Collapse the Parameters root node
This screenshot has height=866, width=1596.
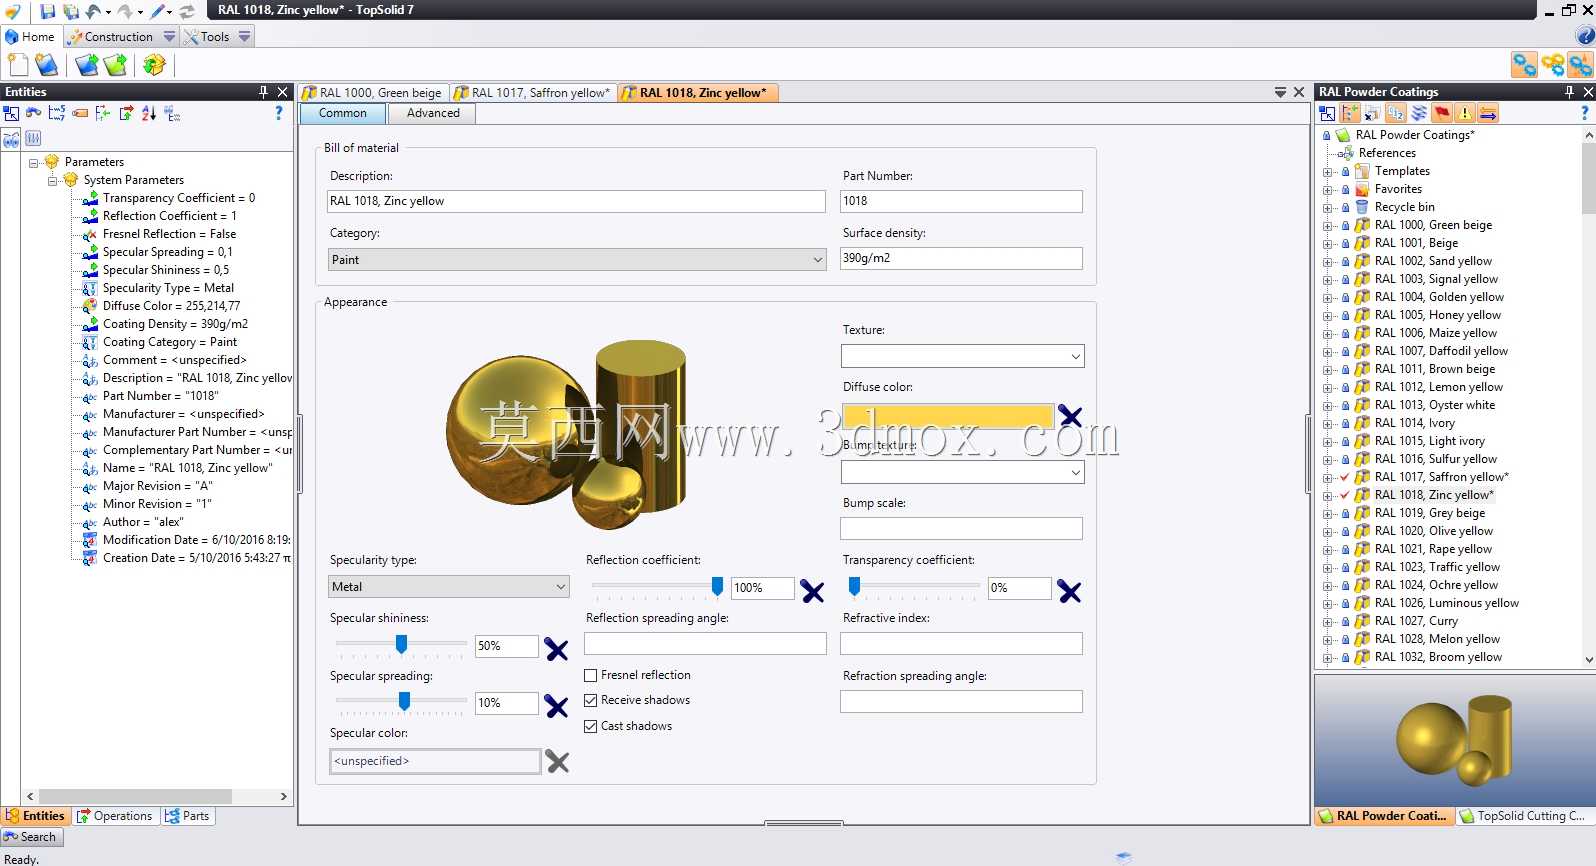(x=33, y=162)
